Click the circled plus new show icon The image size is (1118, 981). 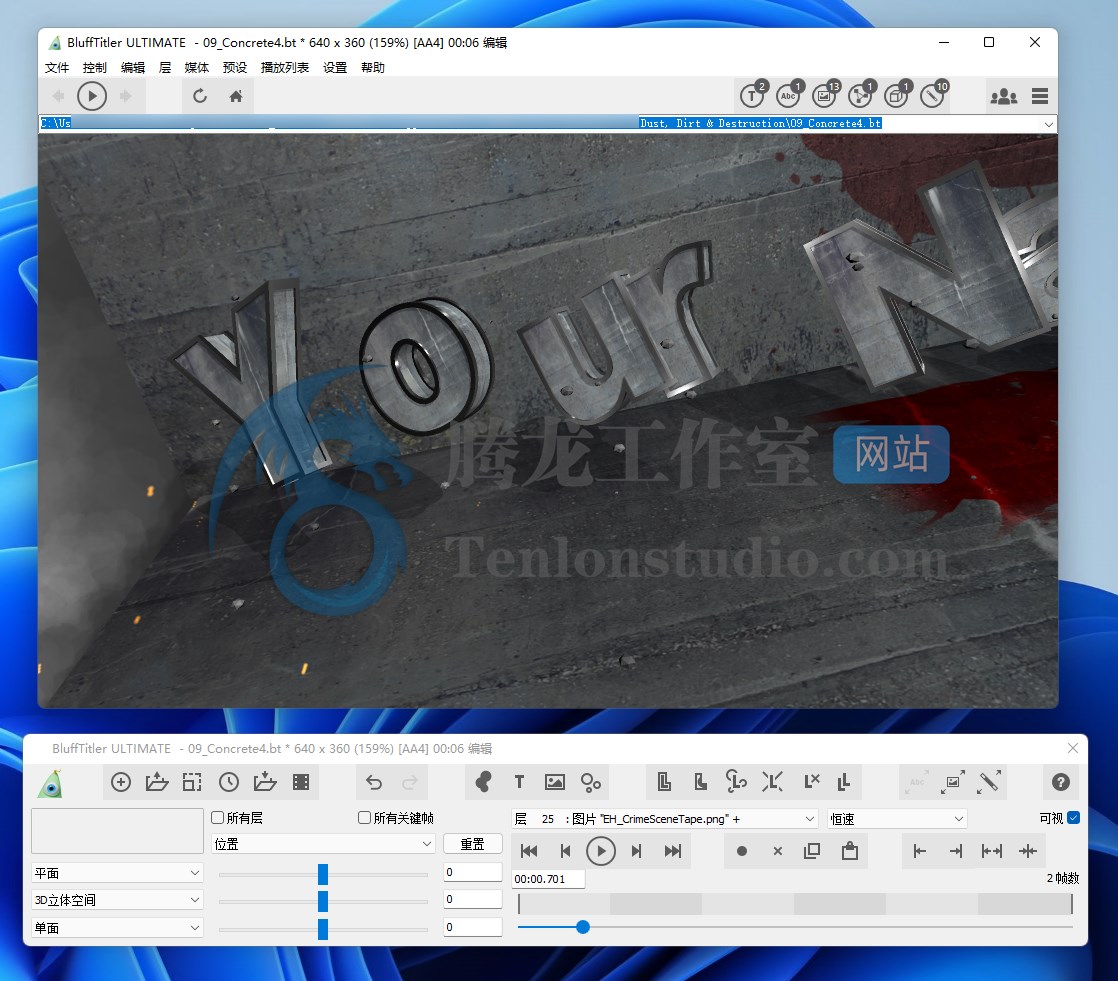[x=121, y=782]
